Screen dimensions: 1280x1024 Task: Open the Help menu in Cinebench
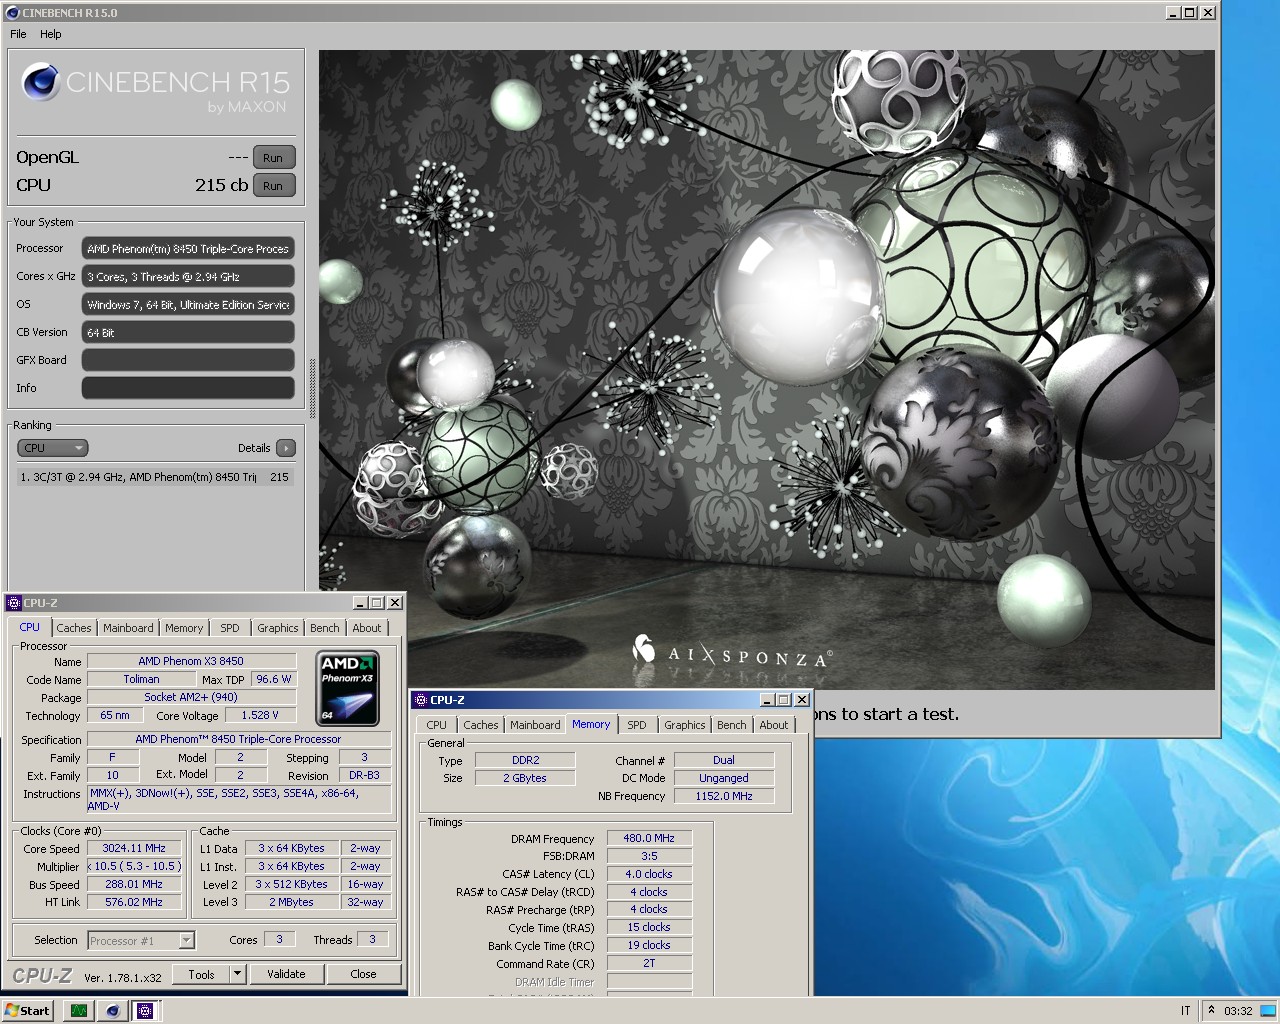tap(50, 34)
